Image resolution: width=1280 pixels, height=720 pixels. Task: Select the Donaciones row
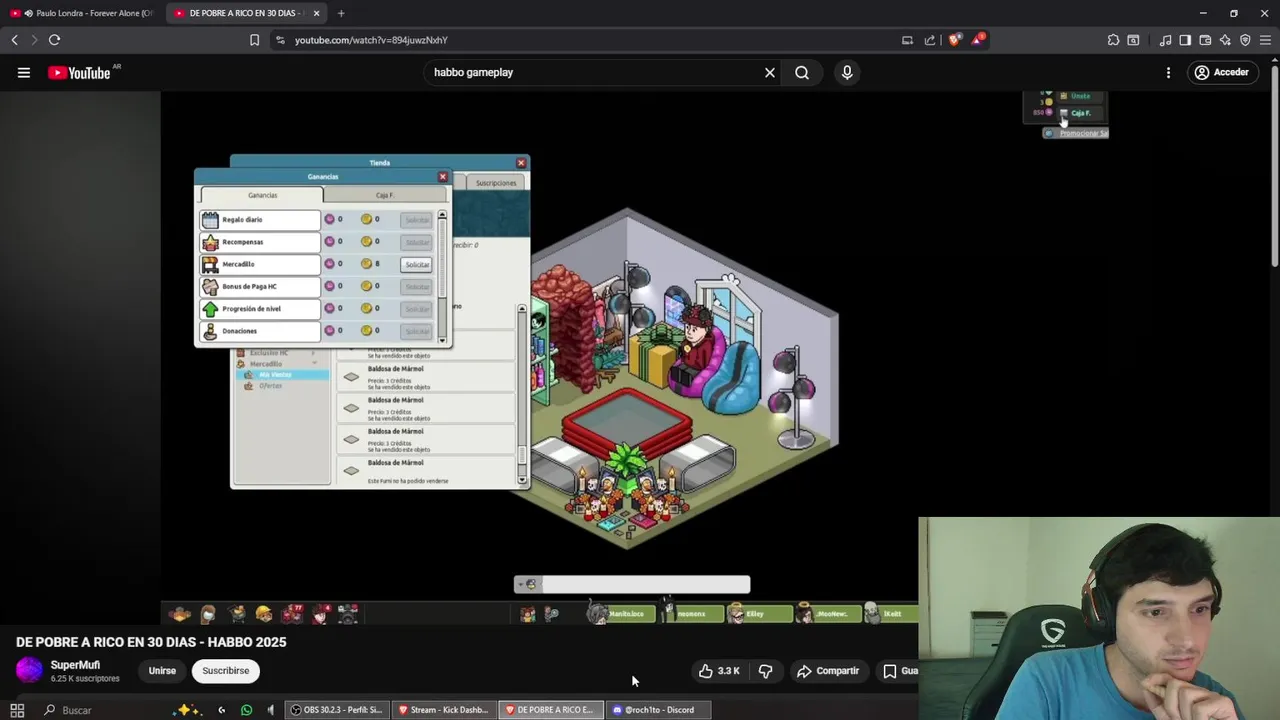pyautogui.click(x=260, y=330)
